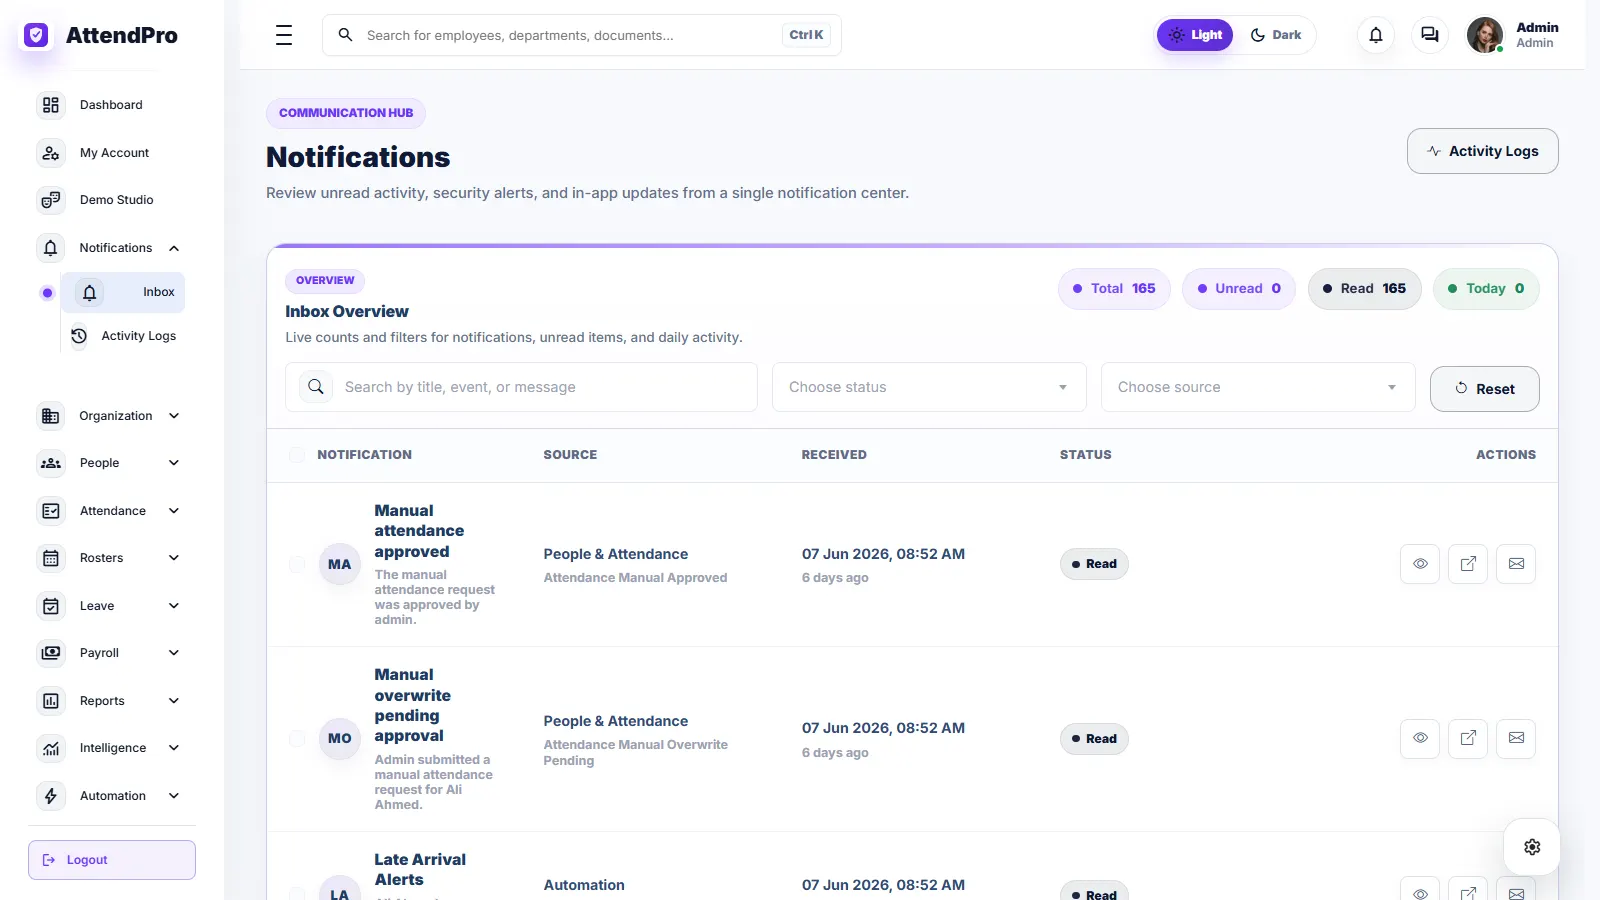The height and width of the screenshot is (900, 1600).
Task: Click Search by title, event, or message field
Action: (521, 387)
